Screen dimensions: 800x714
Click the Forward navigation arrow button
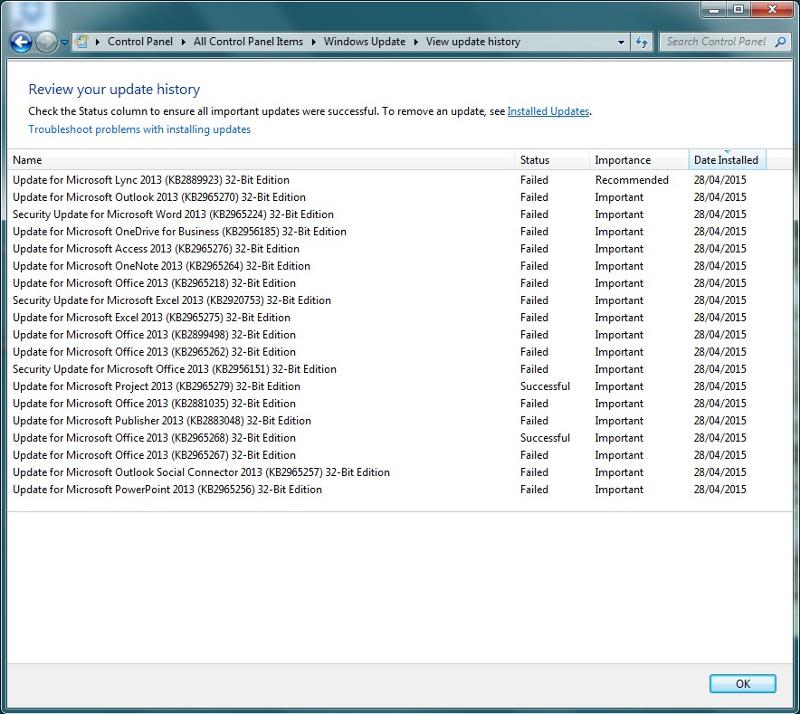pyautogui.click(x=46, y=42)
